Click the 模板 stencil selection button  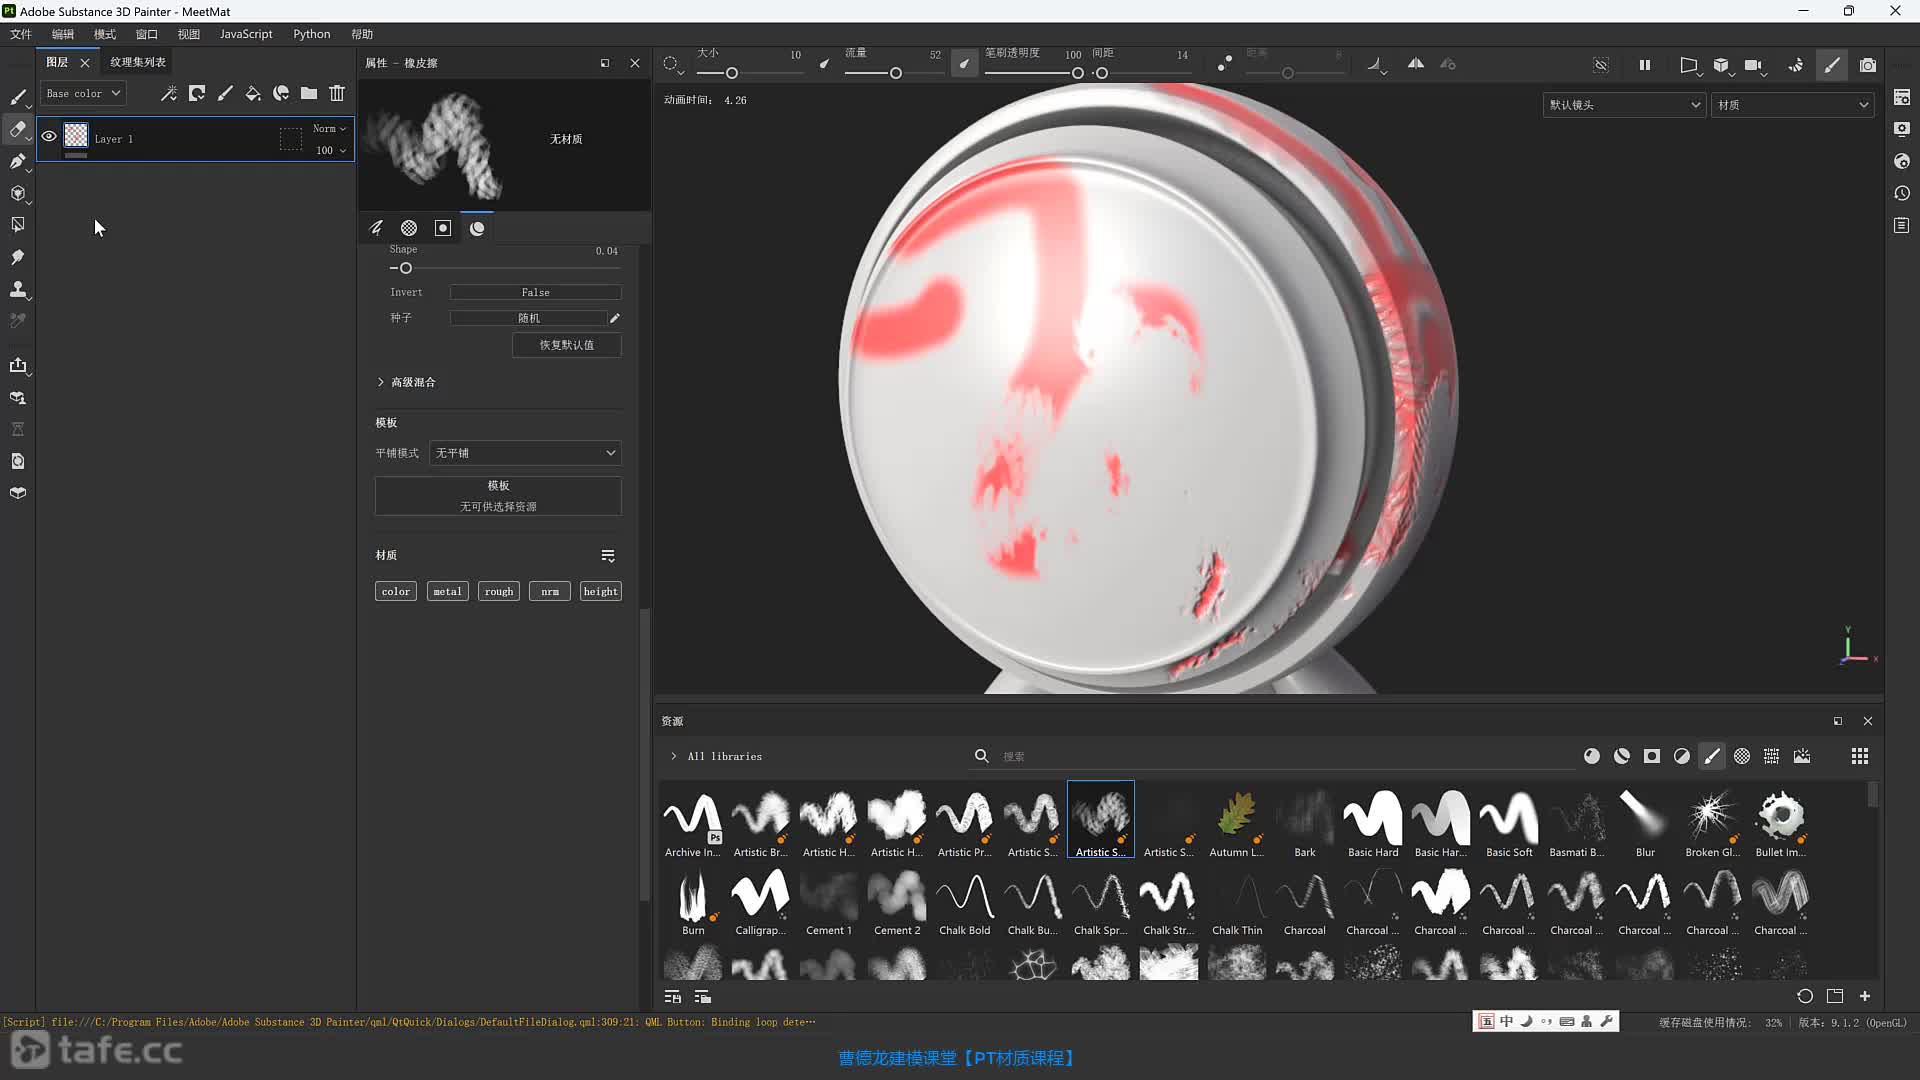498,496
